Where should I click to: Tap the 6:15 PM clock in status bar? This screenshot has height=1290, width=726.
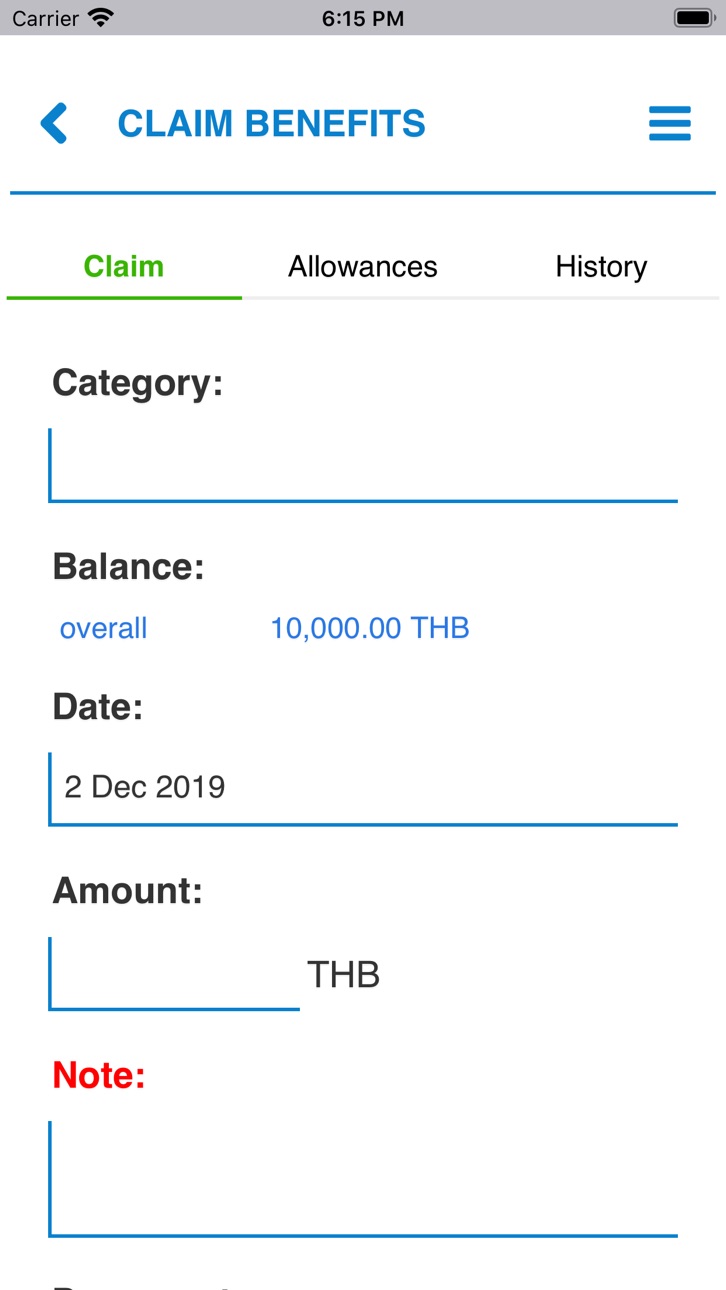[363, 18]
